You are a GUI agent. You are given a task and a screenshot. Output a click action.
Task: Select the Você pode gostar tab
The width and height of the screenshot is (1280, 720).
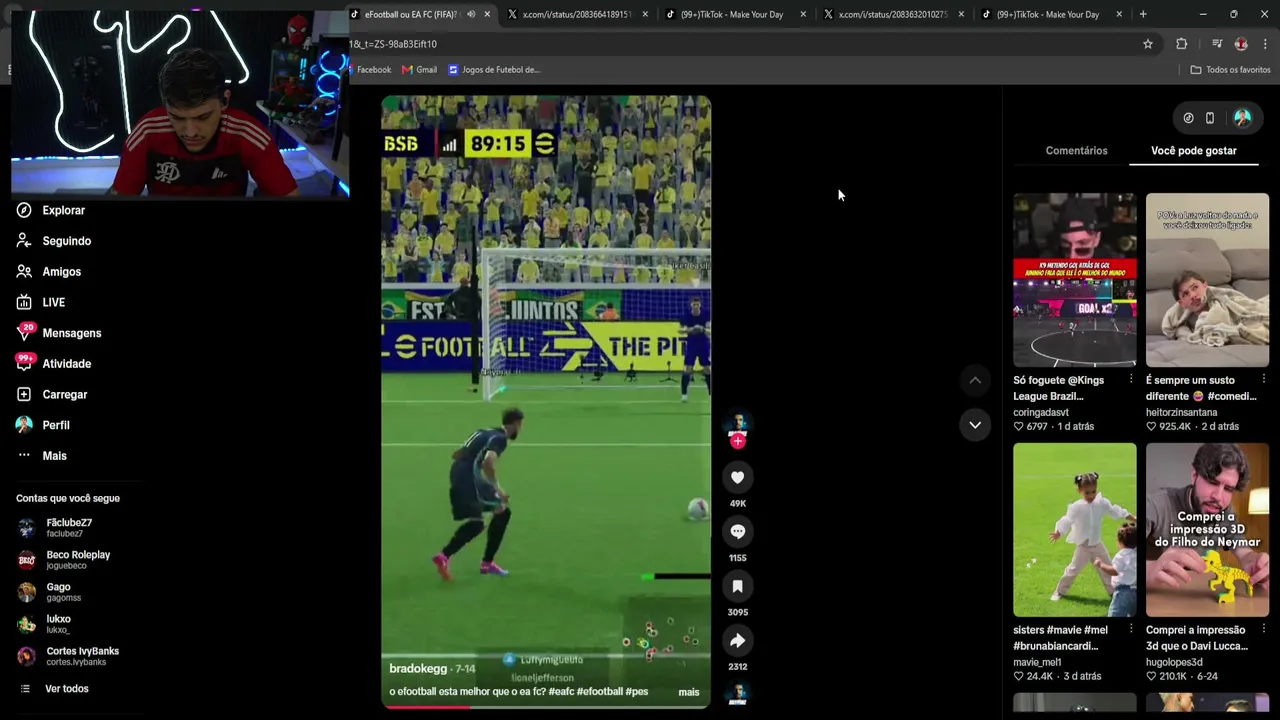click(1194, 151)
